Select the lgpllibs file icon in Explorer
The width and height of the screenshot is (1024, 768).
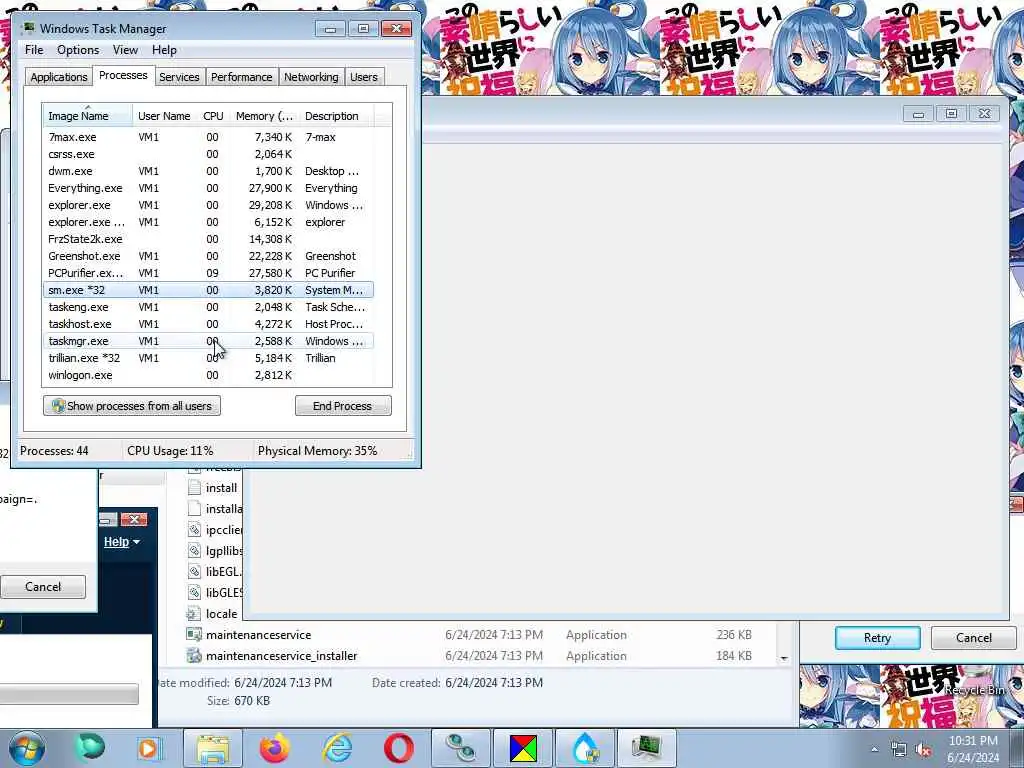[x=194, y=551]
